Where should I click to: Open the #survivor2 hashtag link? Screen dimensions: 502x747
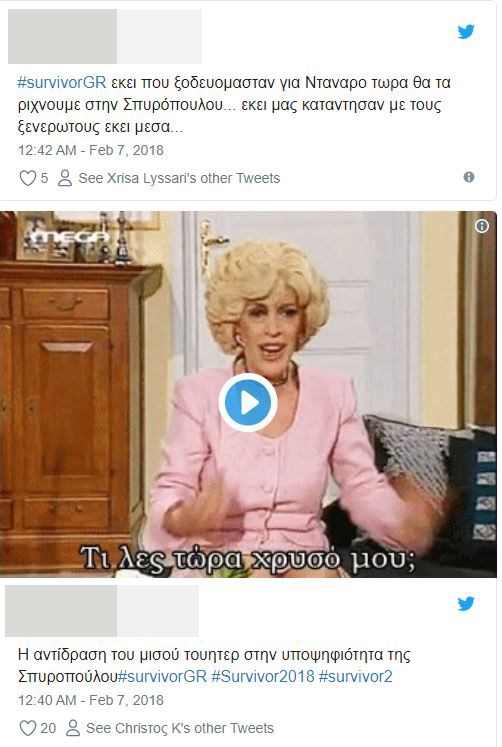click(x=355, y=676)
